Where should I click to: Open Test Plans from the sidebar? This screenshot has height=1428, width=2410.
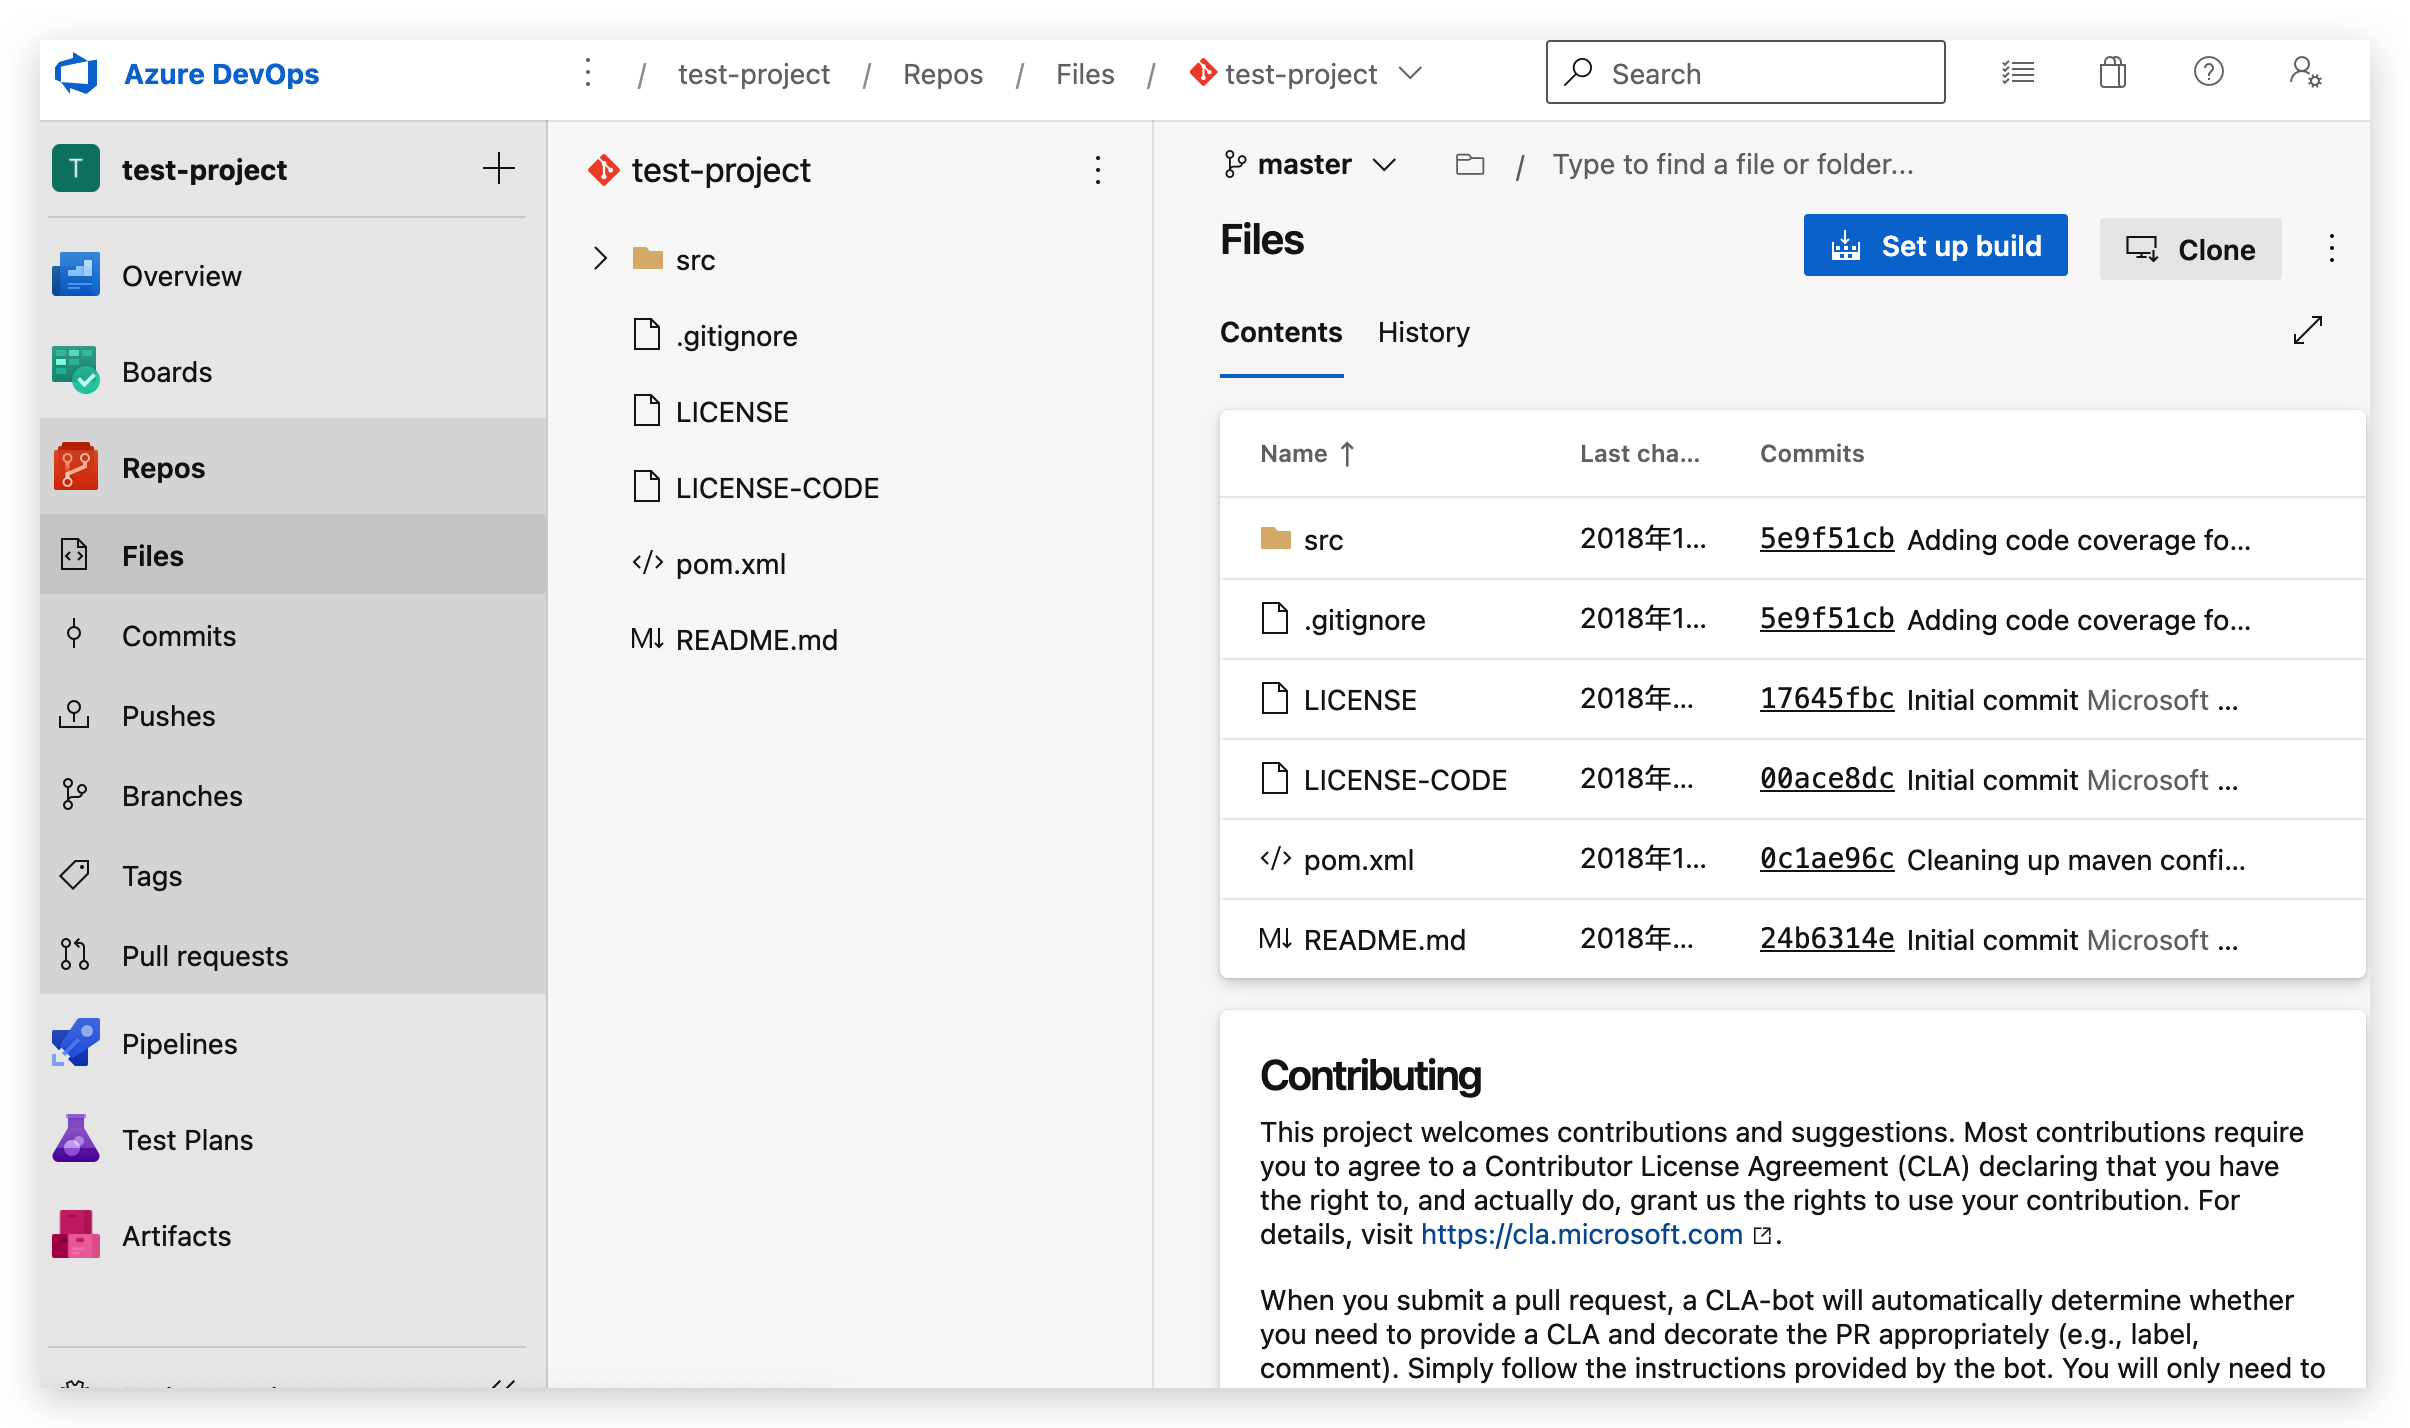pyautogui.click(x=293, y=1139)
